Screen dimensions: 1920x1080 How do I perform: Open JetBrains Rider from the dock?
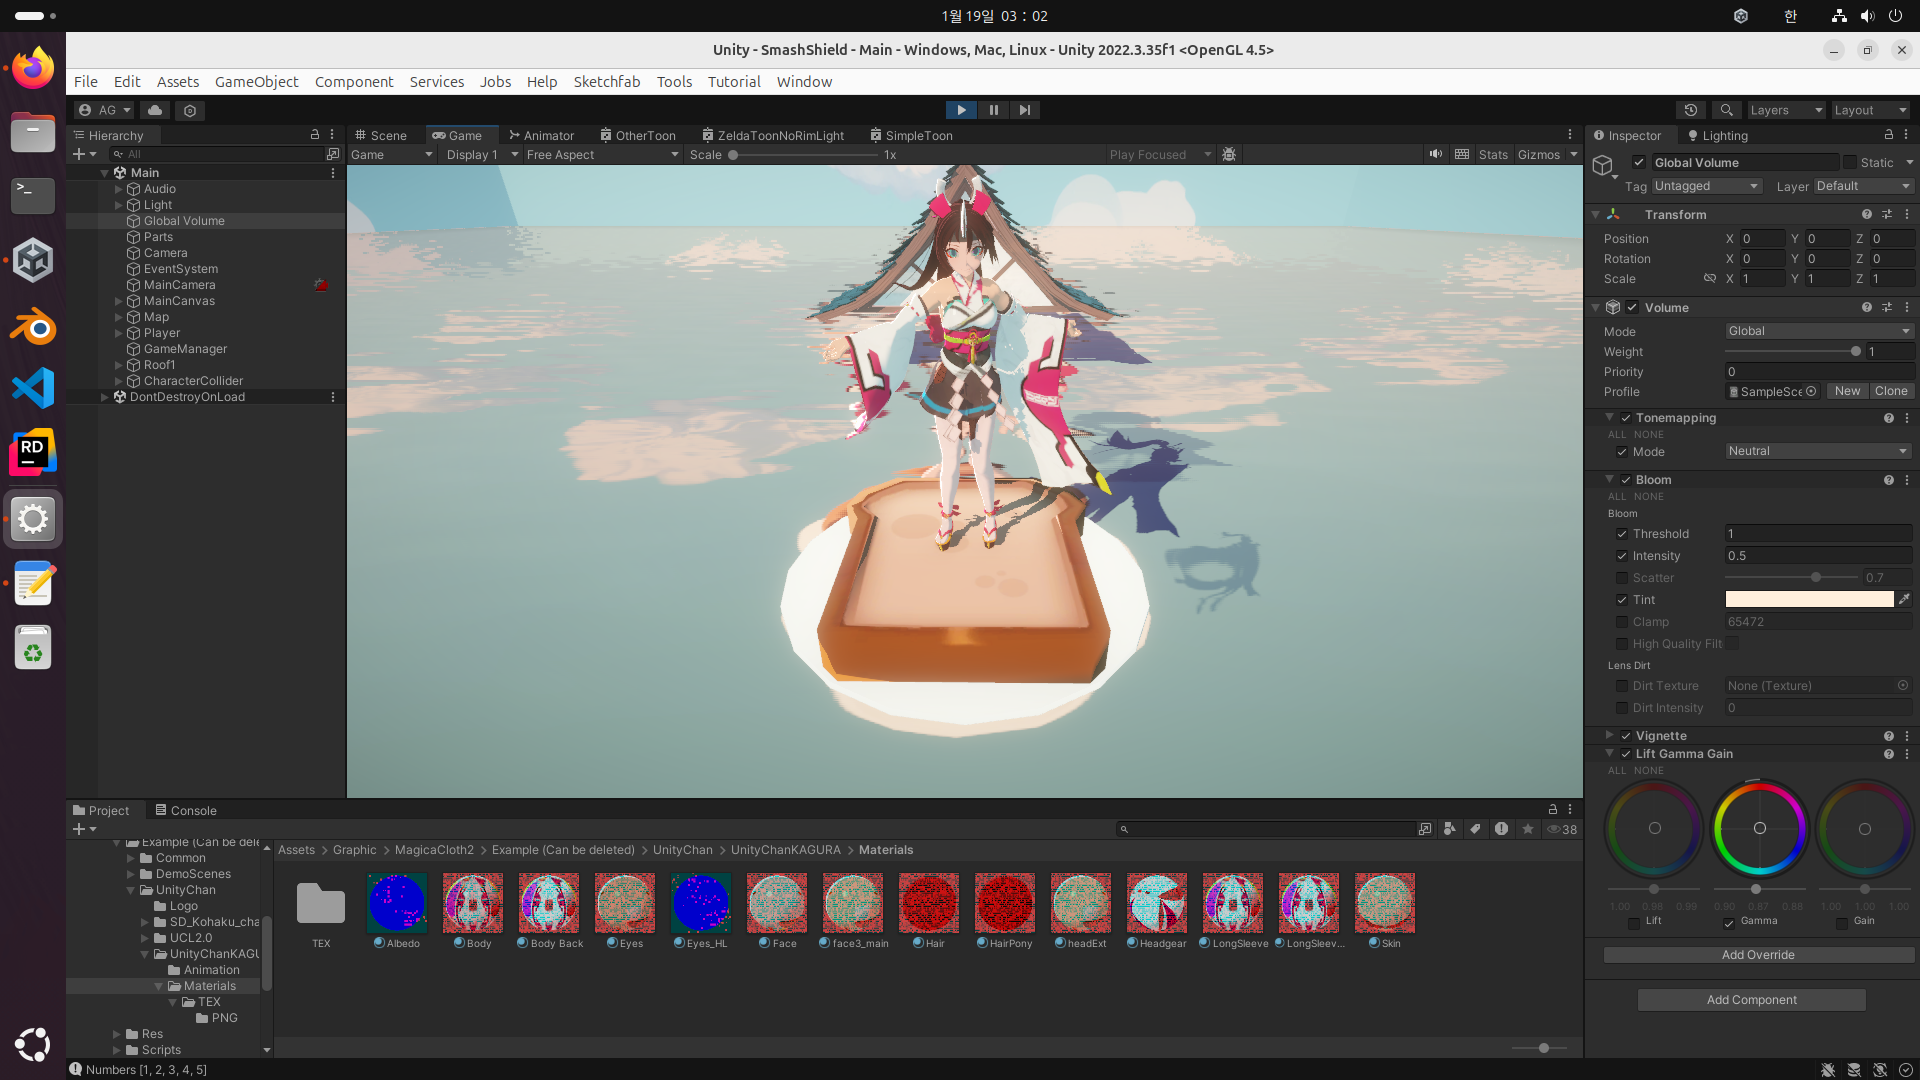33,453
